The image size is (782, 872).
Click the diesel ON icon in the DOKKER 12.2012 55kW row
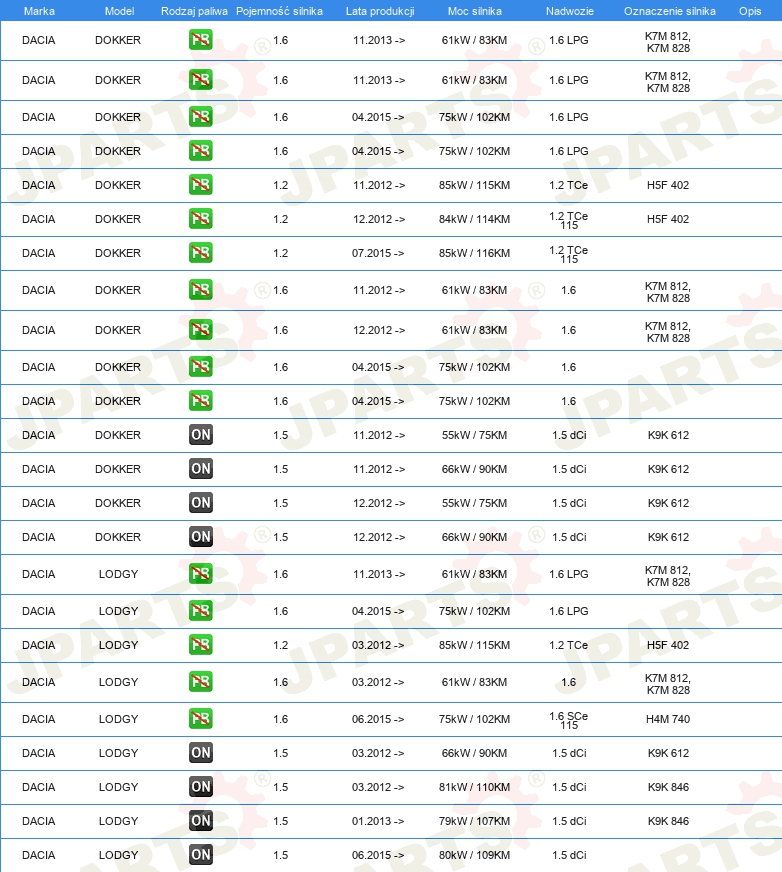(200, 503)
